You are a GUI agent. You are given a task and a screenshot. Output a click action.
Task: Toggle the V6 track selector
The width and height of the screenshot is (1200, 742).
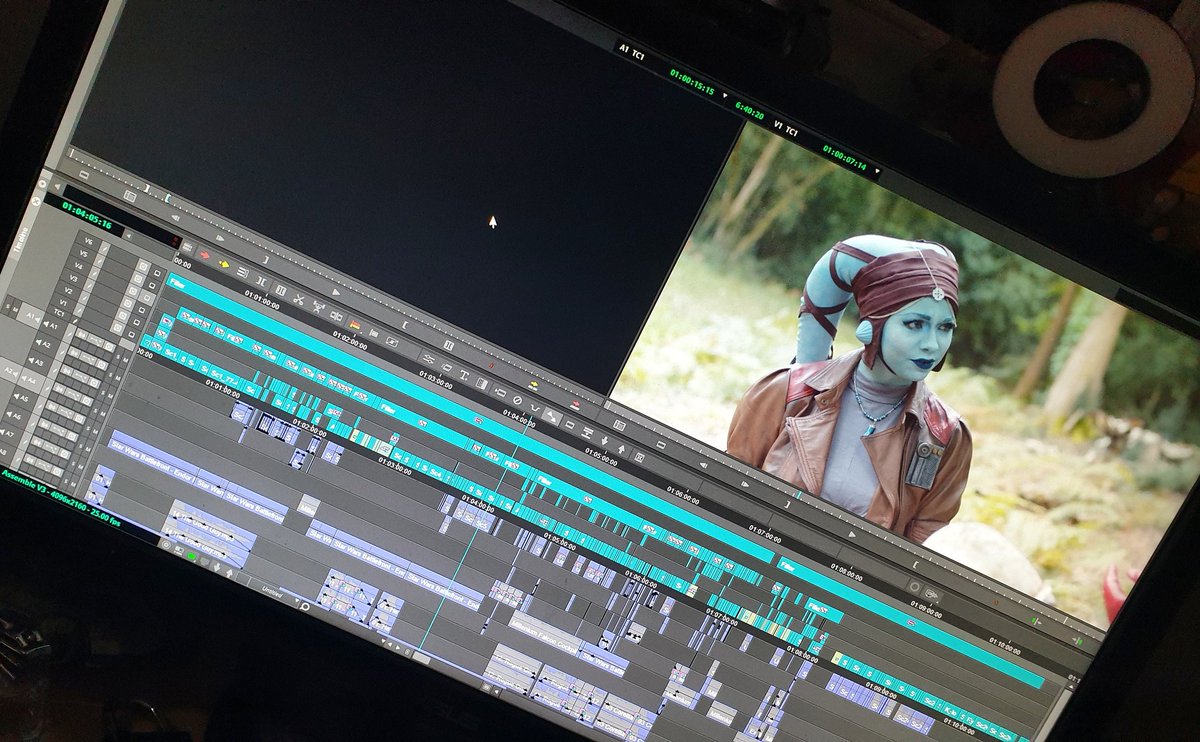pos(89,241)
